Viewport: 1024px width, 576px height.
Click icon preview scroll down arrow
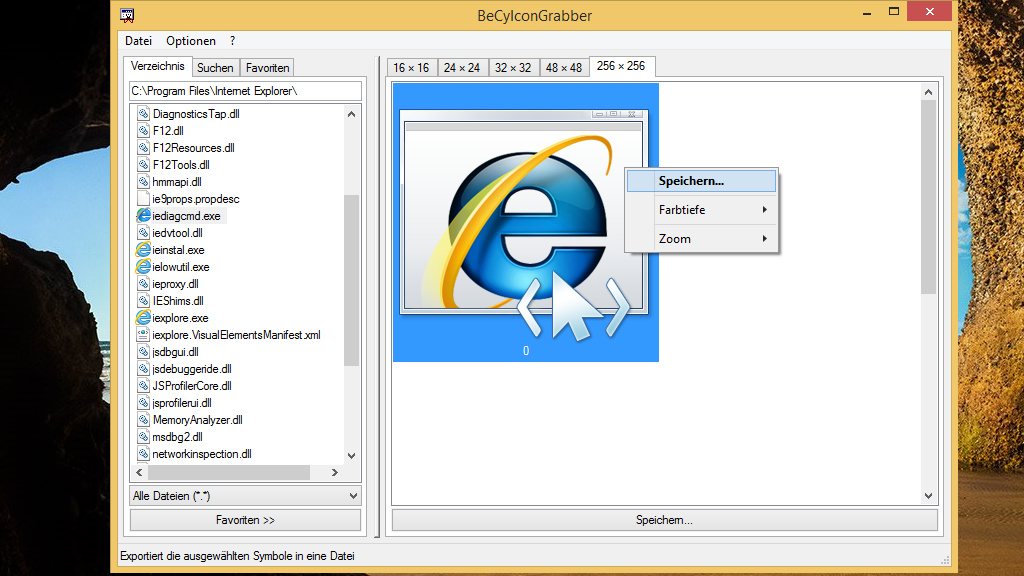coord(929,496)
